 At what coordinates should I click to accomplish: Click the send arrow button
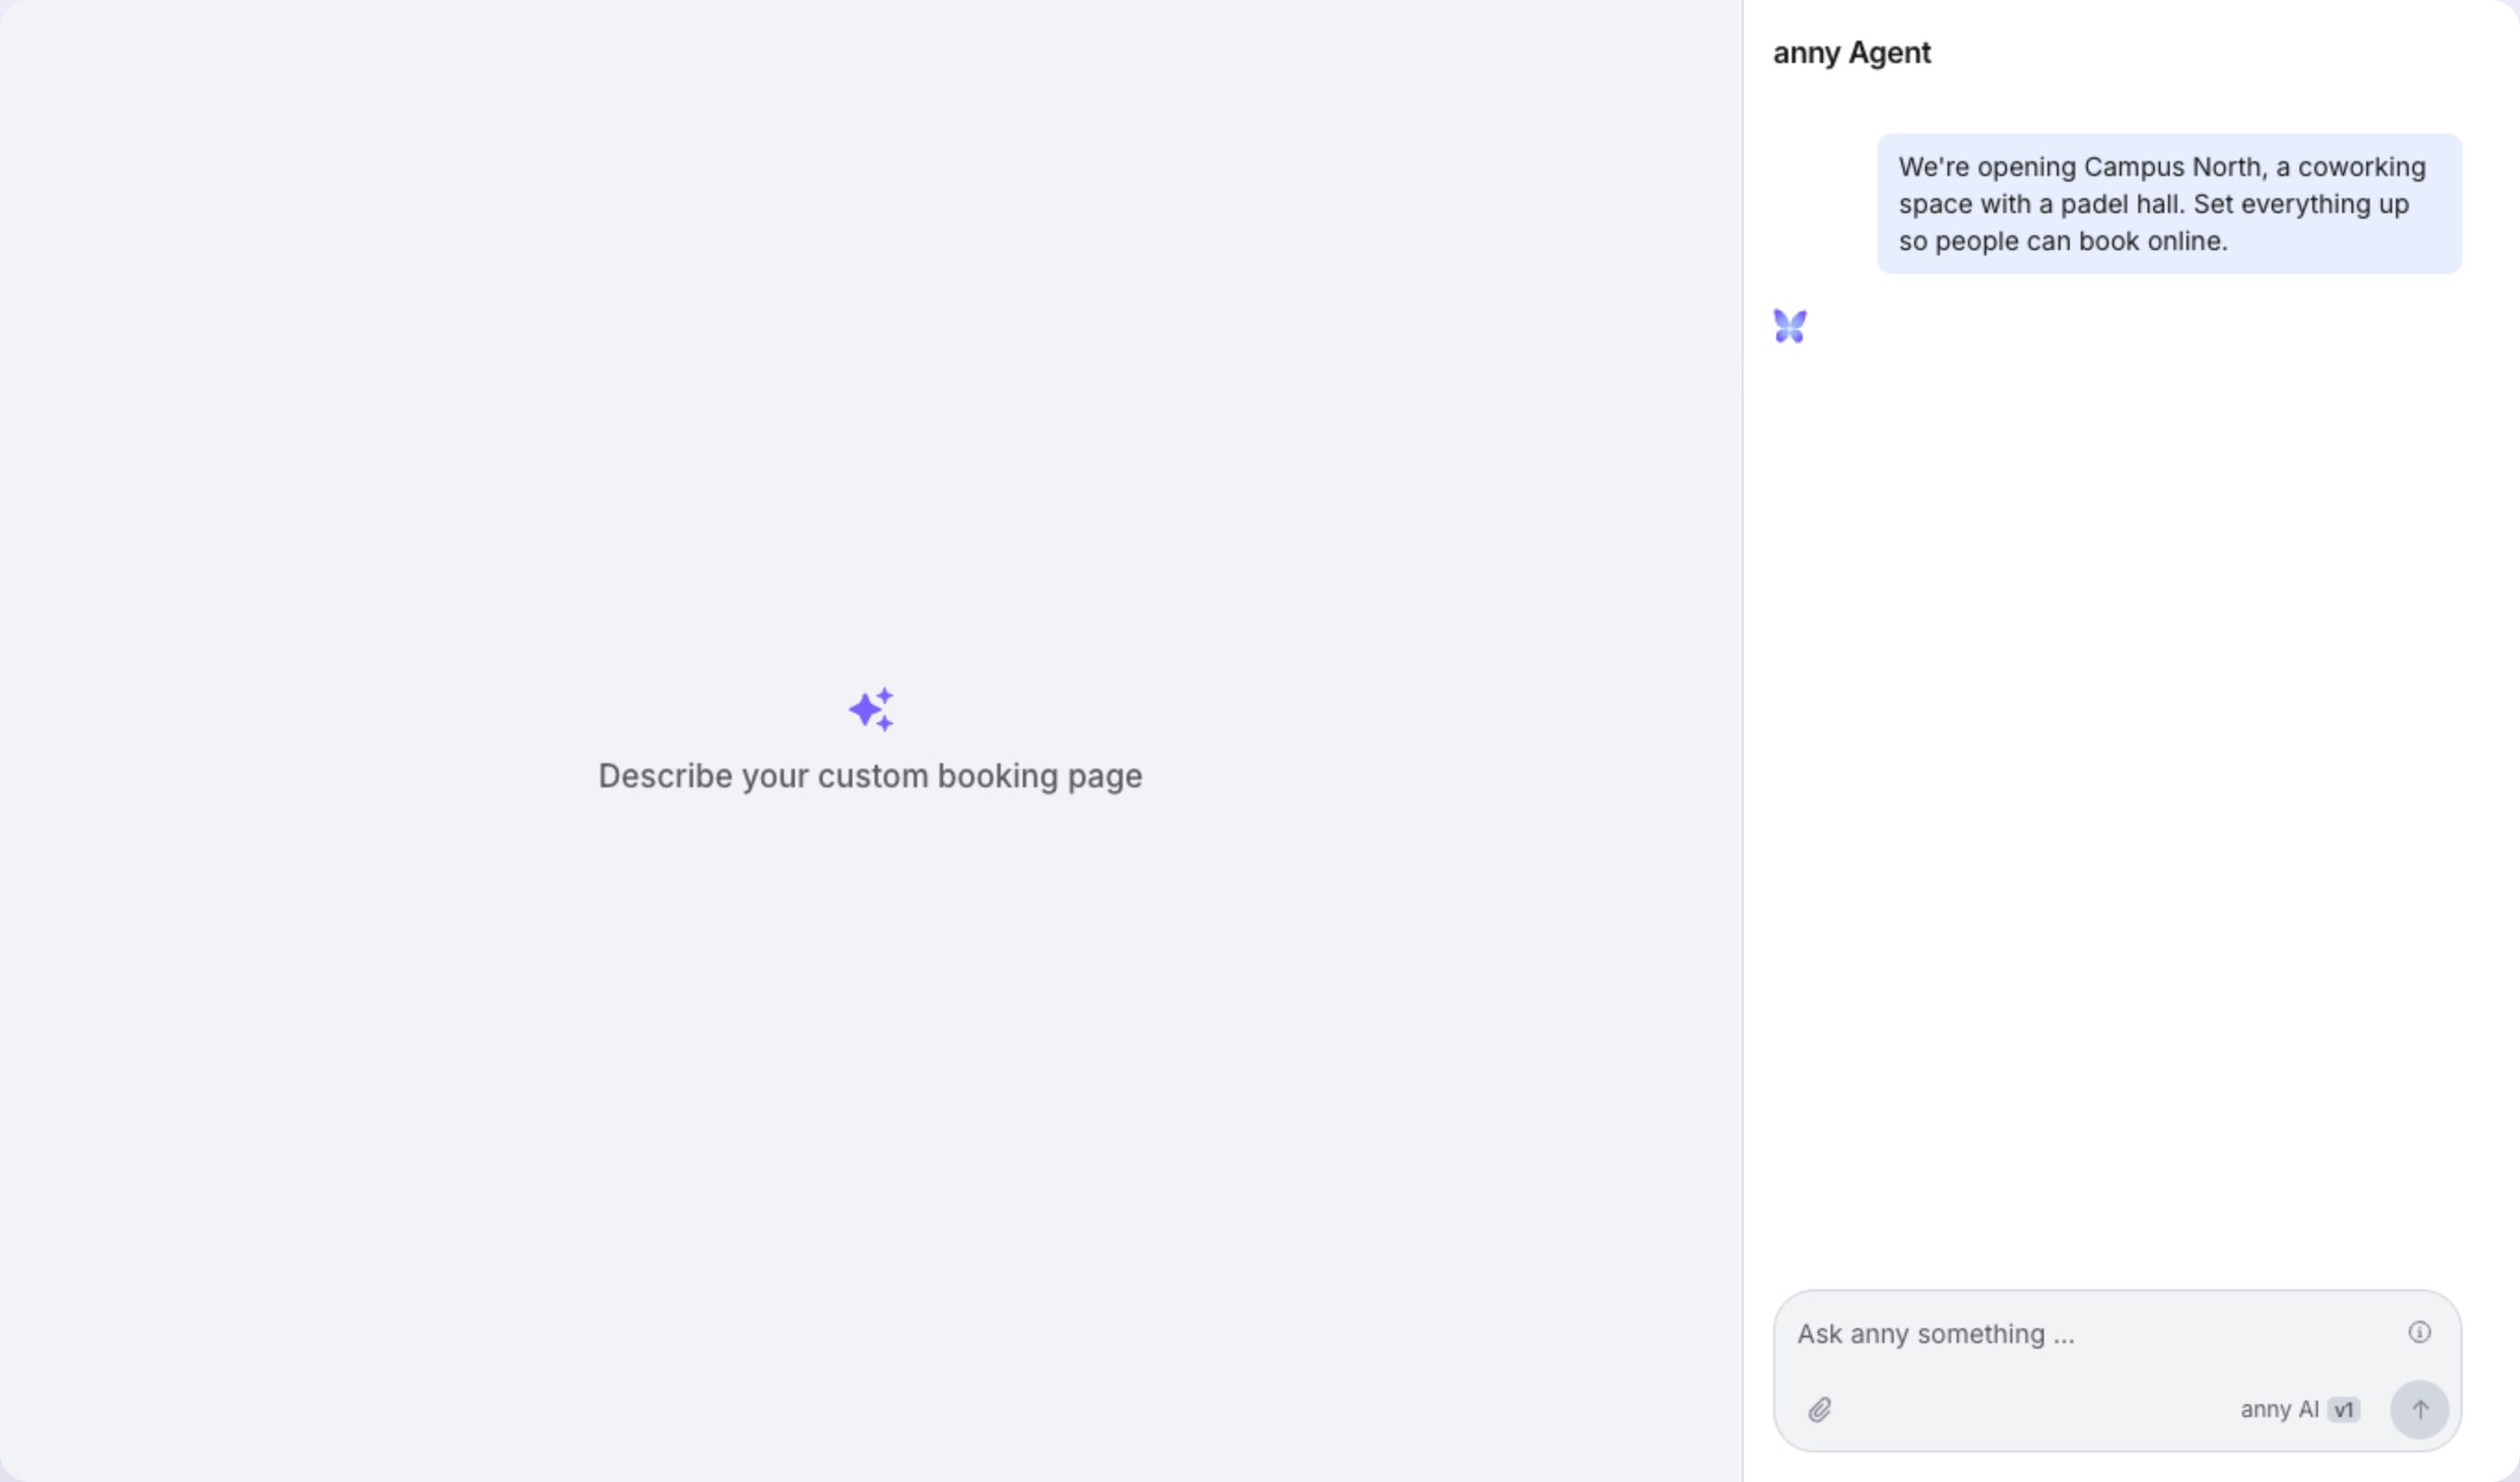pyautogui.click(x=2419, y=1409)
